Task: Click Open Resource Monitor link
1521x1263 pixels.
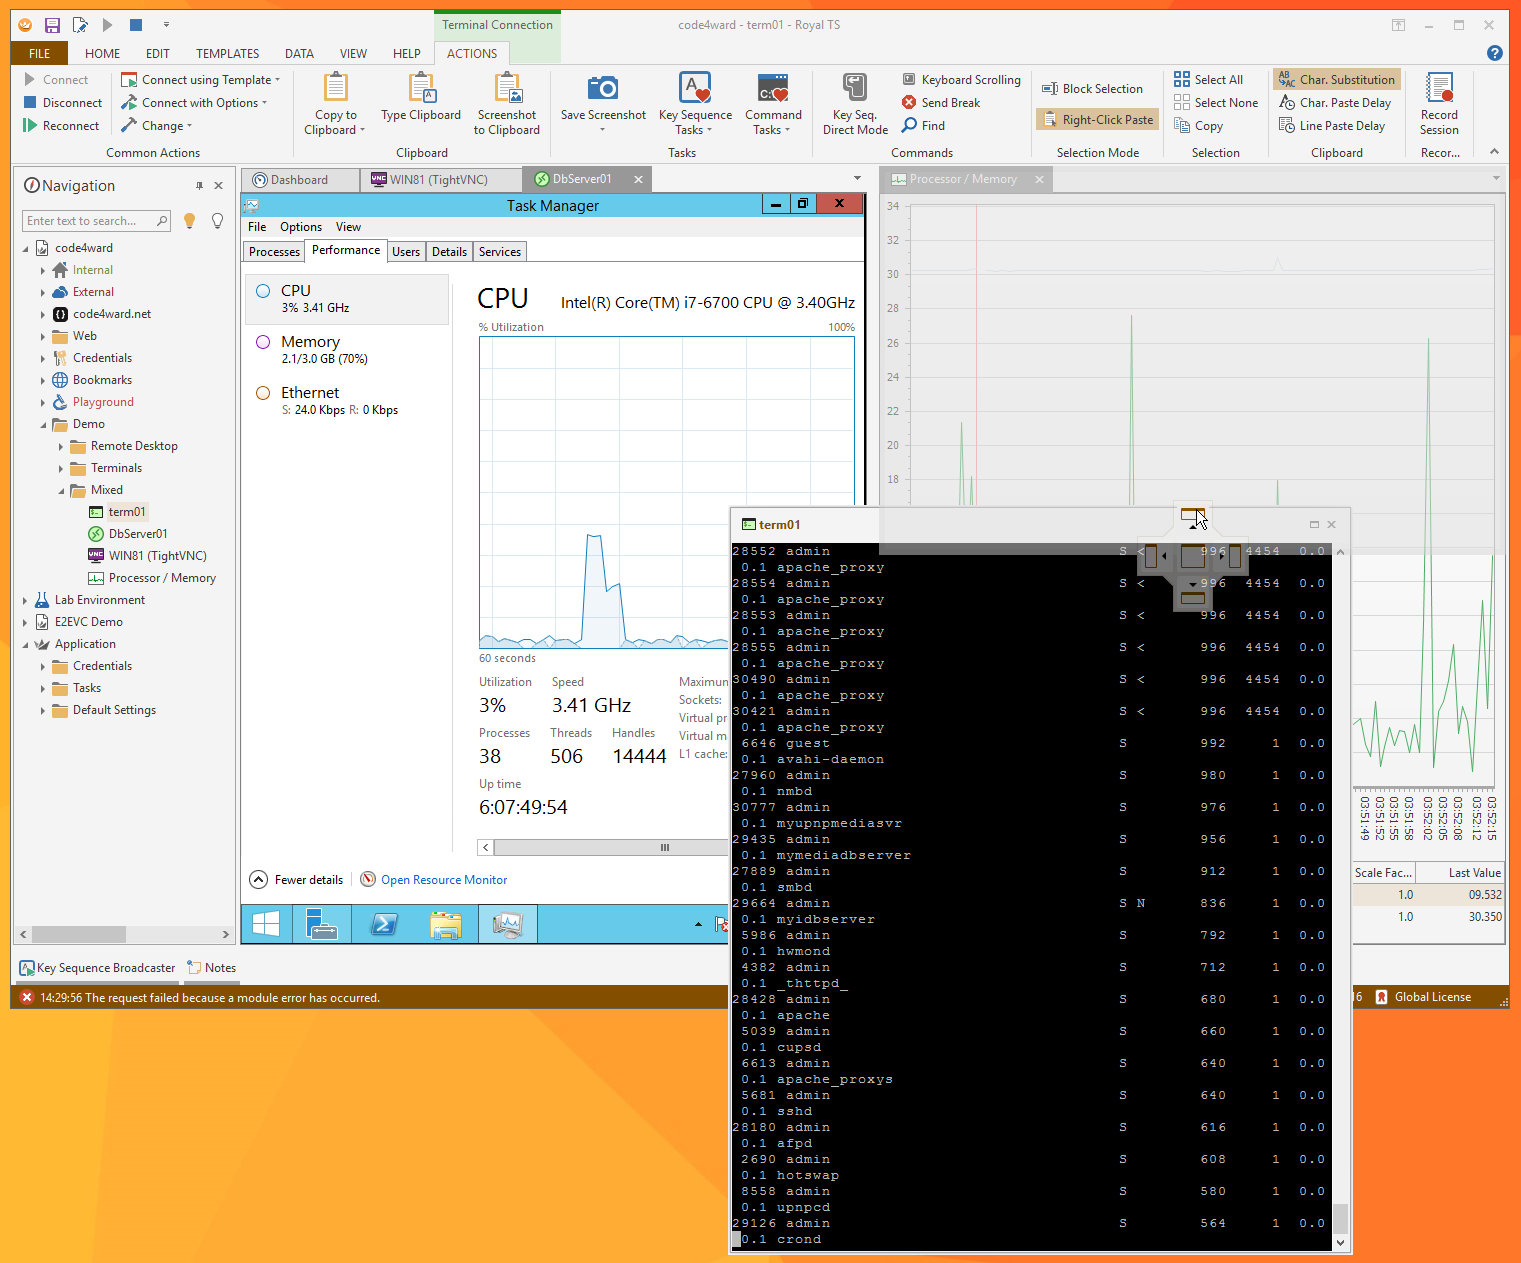Action: tap(444, 880)
